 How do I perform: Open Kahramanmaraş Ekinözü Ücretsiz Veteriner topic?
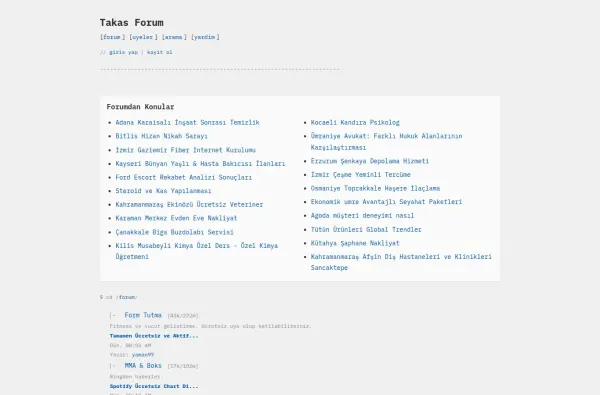click(x=189, y=204)
